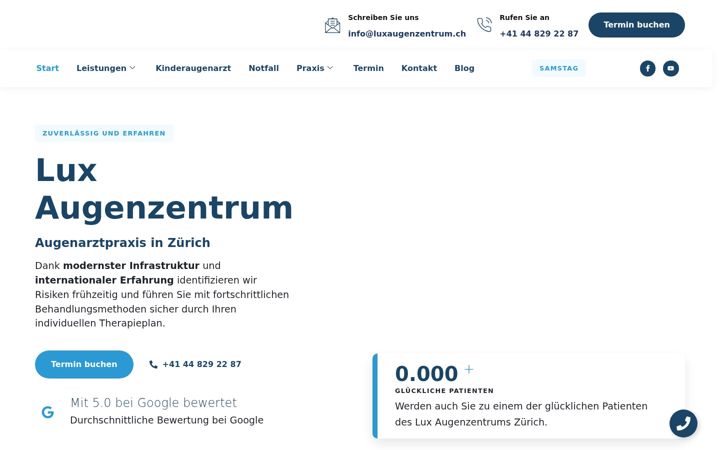720x450 pixels.
Task: Open the Termin menu item
Action: pyautogui.click(x=368, y=68)
